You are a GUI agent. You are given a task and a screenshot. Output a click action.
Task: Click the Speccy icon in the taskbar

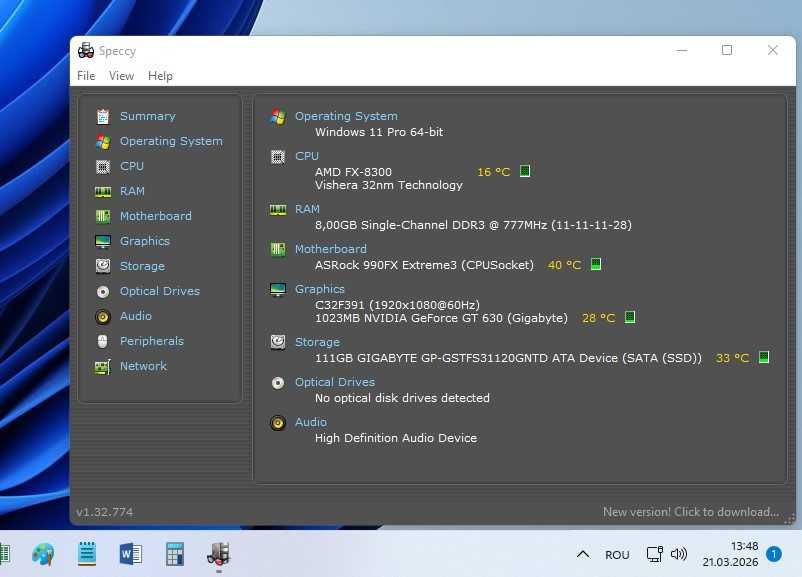point(219,554)
